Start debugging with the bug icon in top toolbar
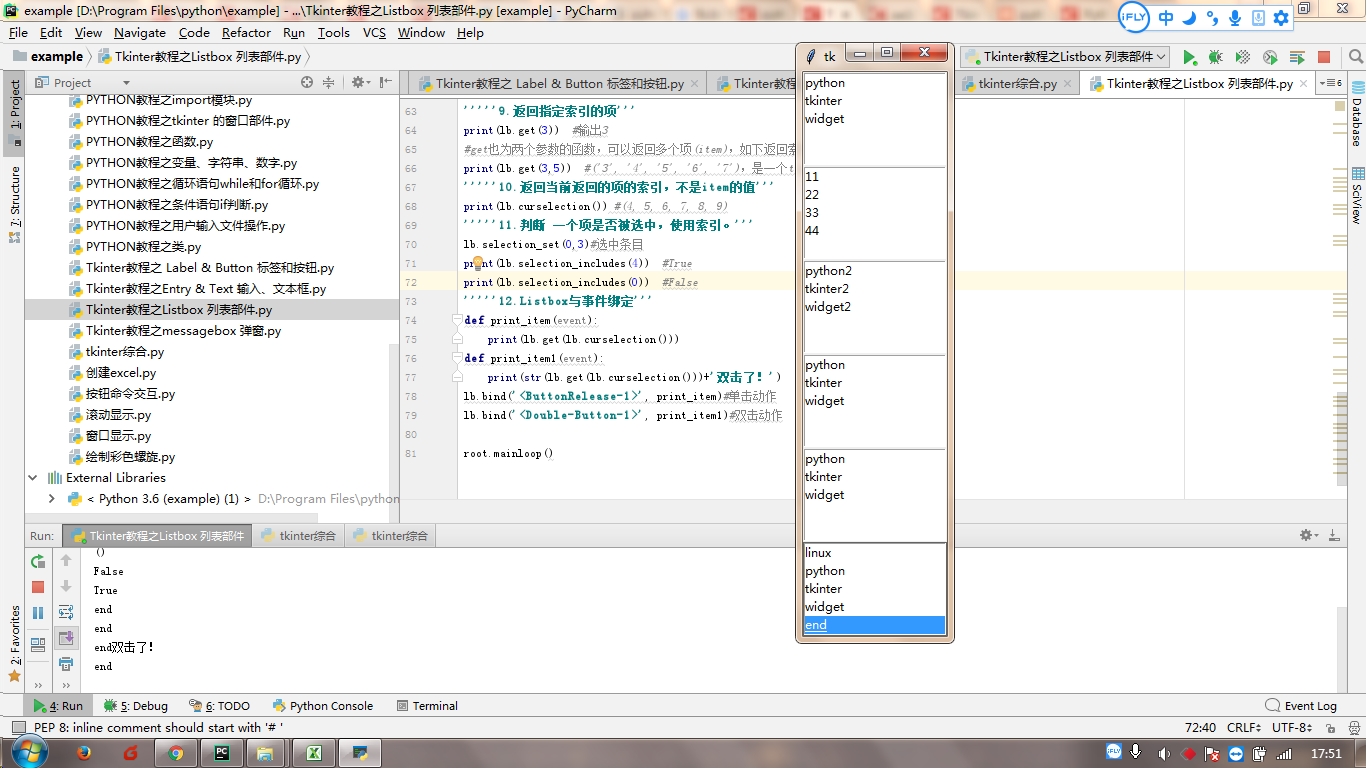Image resolution: width=1367 pixels, height=769 pixels. pyautogui.click(x=1215, y=58)
